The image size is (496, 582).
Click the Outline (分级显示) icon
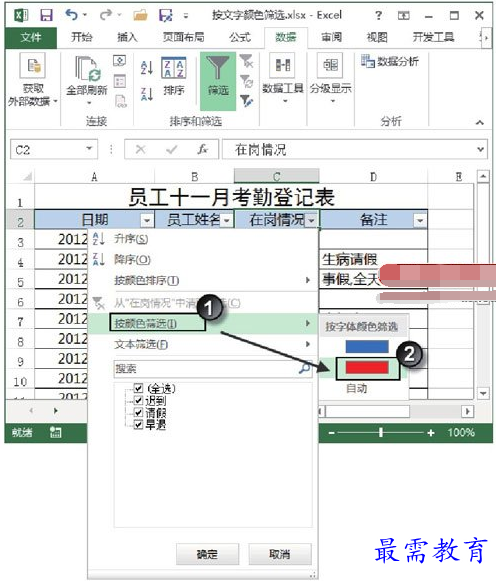(330, 65)
